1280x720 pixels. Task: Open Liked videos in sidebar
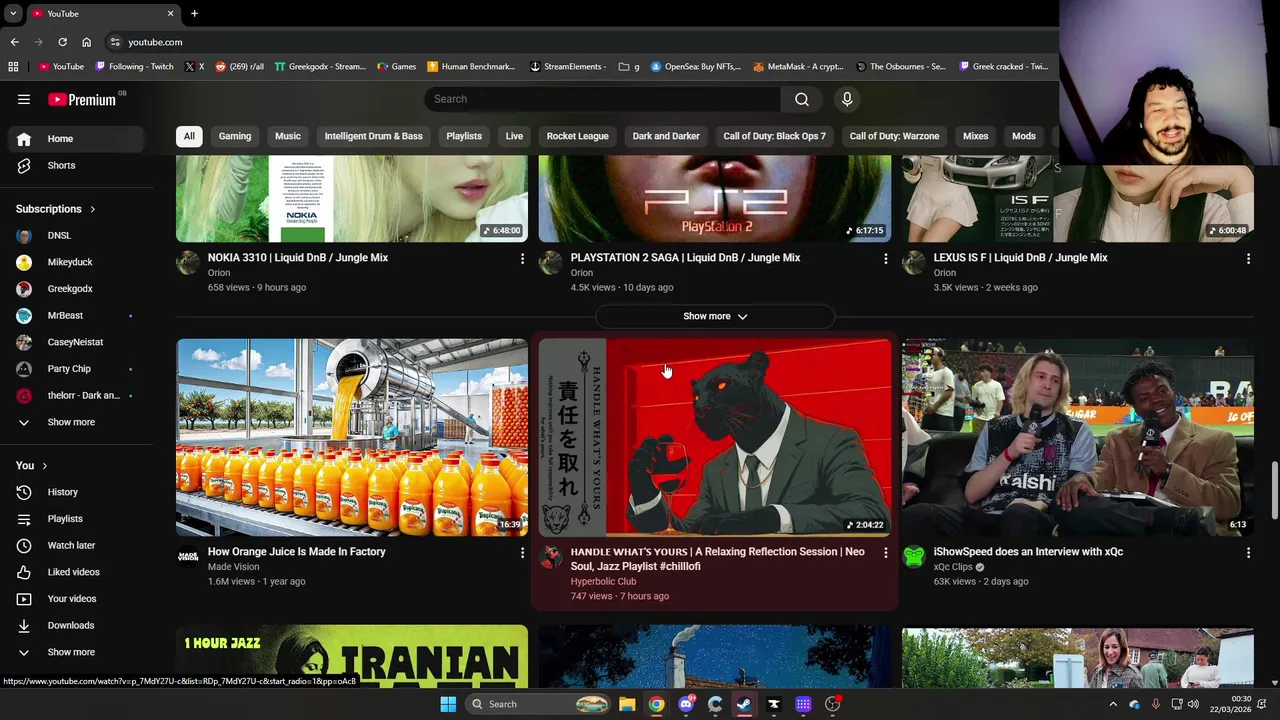(x=72, y=572)
